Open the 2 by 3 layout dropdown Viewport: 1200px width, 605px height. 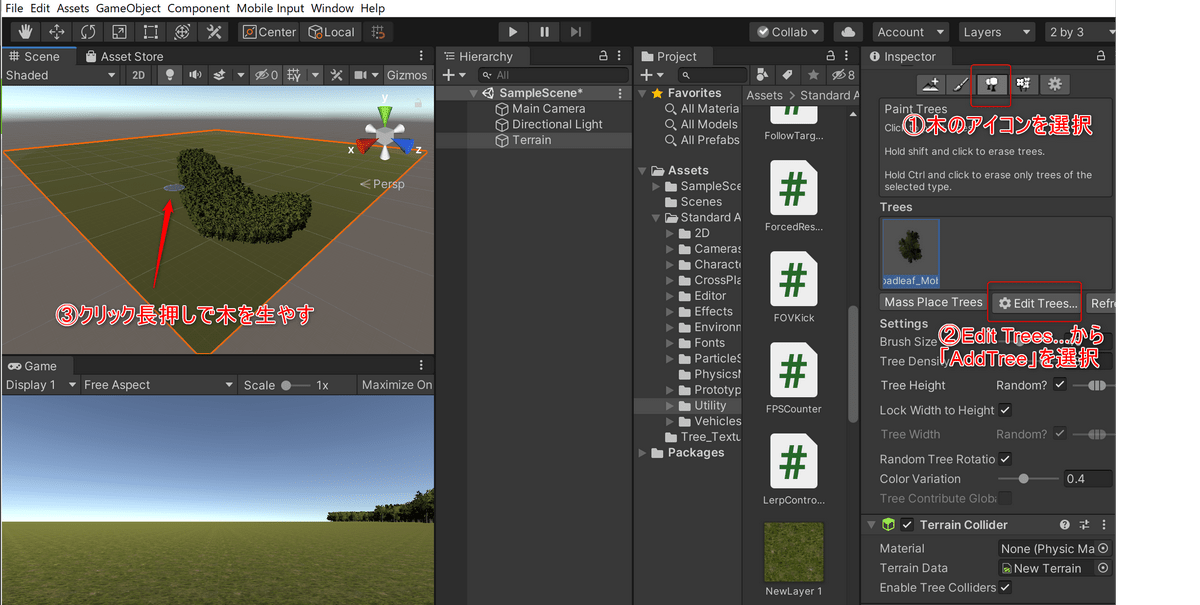[x=1080, y=32]
